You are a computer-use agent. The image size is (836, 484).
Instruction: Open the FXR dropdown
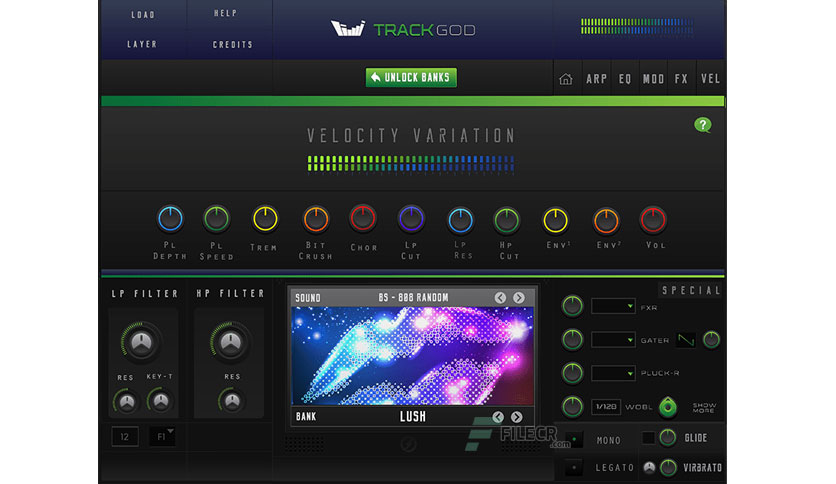[613, 306]
